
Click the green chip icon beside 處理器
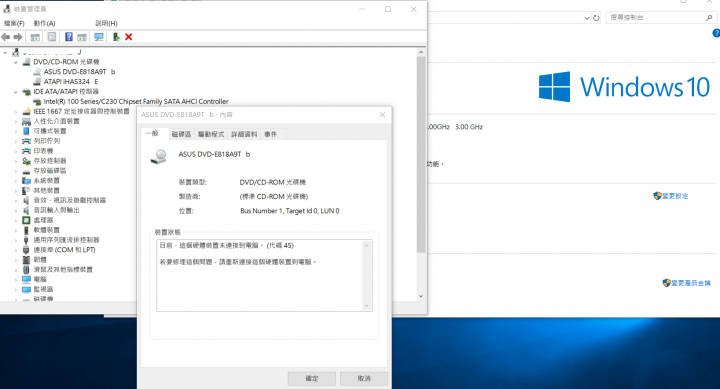pos(27,220)
